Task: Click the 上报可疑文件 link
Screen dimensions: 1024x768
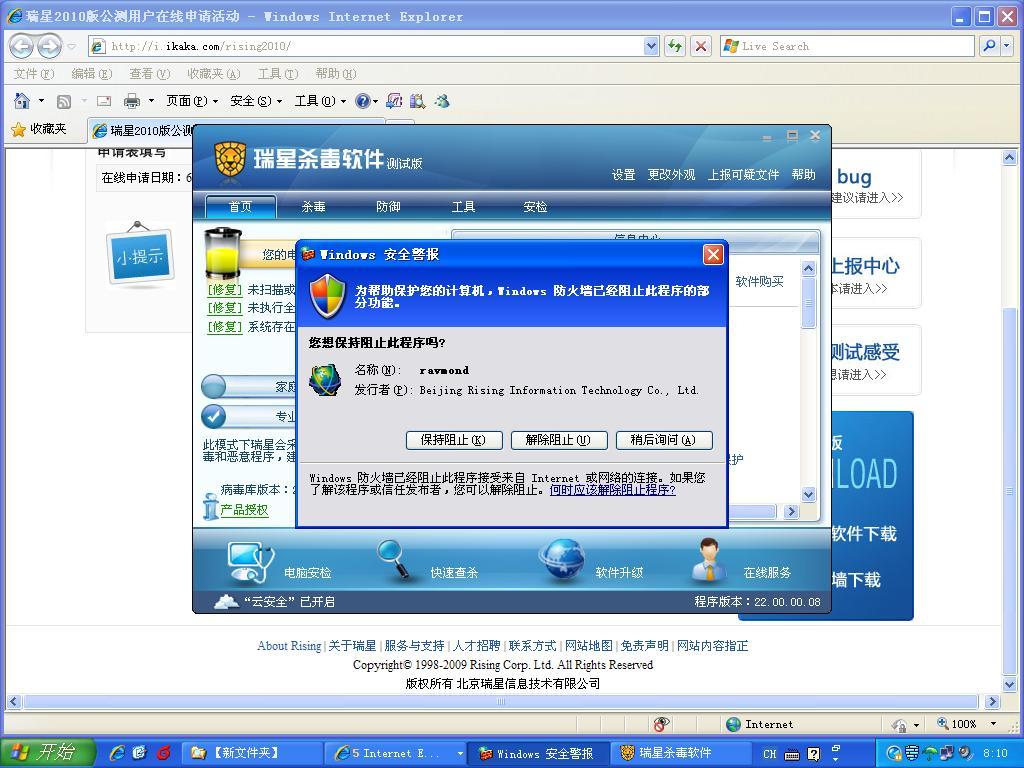Action: click(x=743, y=174)
